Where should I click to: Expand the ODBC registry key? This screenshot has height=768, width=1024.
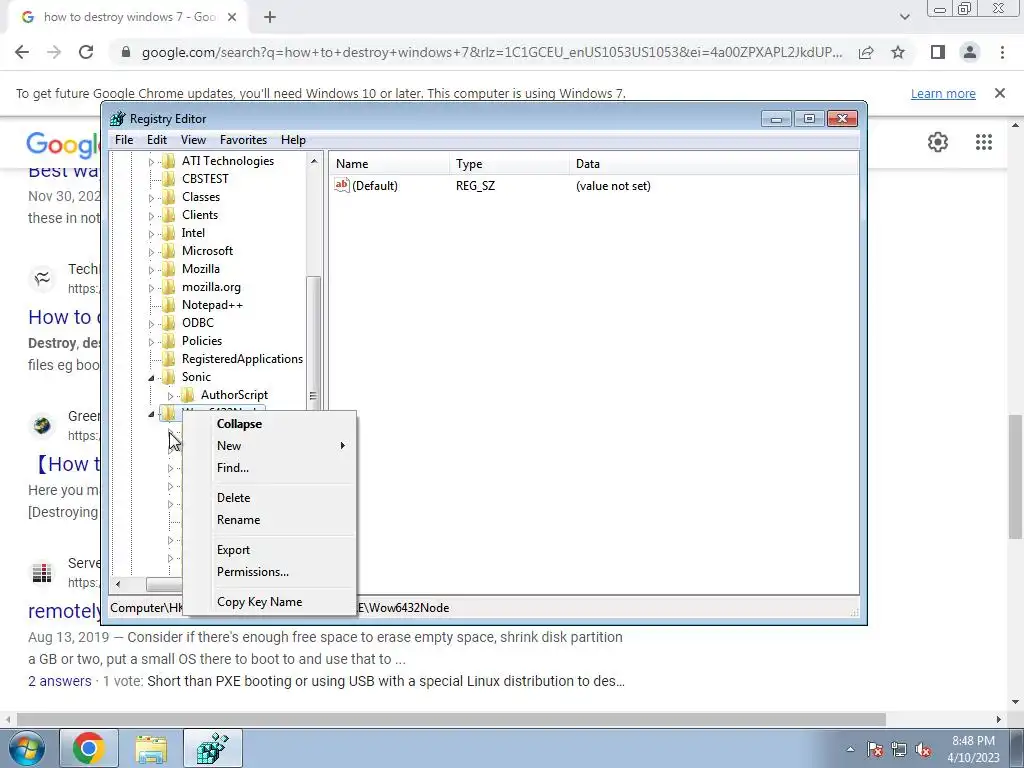(x=152, y=323)
